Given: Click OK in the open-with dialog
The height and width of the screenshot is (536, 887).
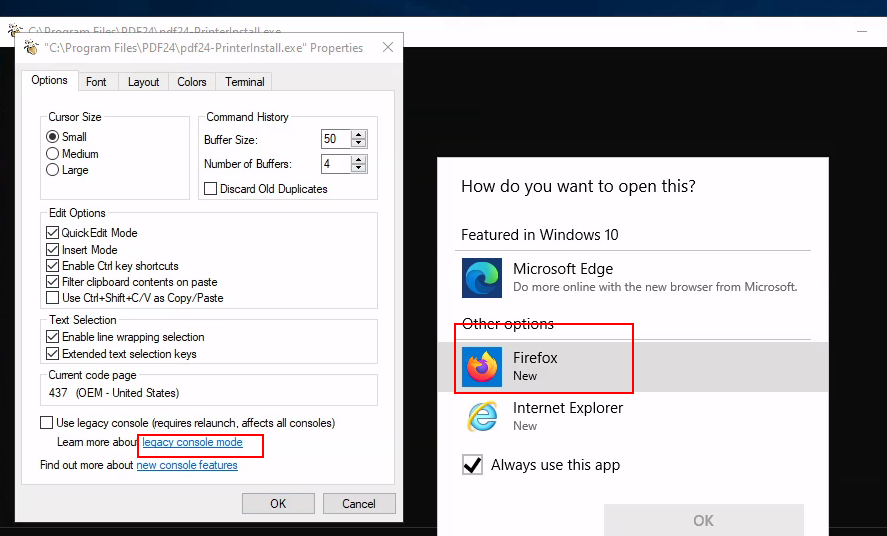Looking at the screenshot, I should [704, 520].
